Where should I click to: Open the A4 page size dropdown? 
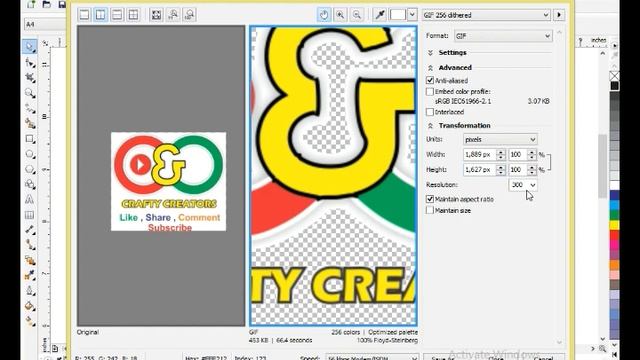[x=45, y=24]
